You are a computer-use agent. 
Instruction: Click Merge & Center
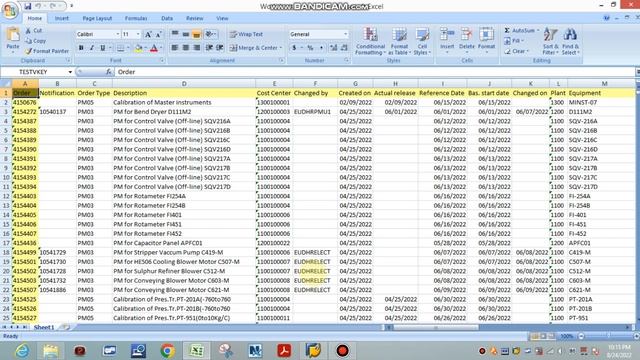pyautogui.click(x=256, y=48)
